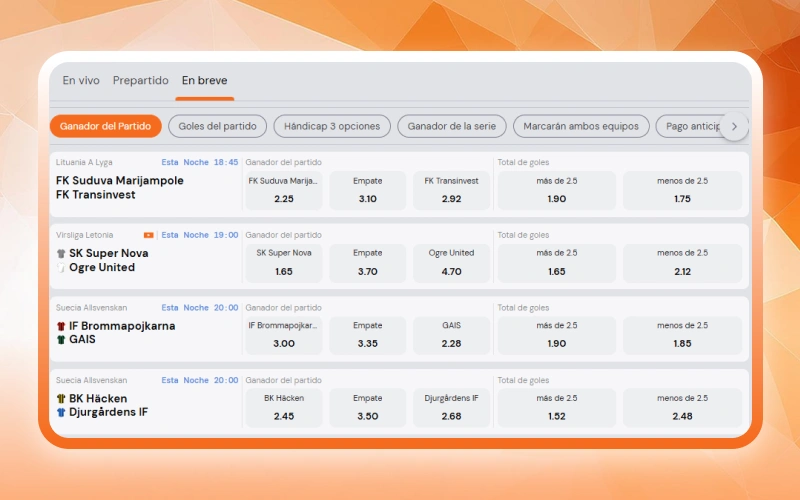Click Suecia Allsvenskan label above Brommapojkarna
Image resolution: width=800 pixels, height=500 pixels.
tap(91, 308)
